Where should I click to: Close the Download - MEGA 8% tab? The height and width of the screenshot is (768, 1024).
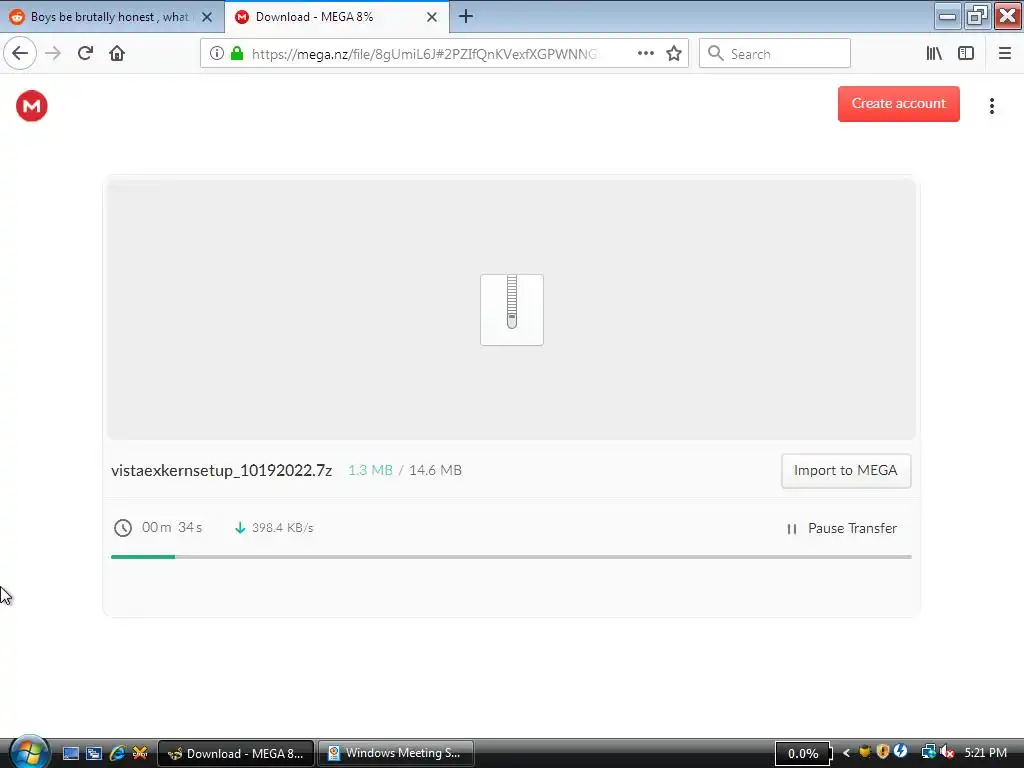(x=432, y=17)
